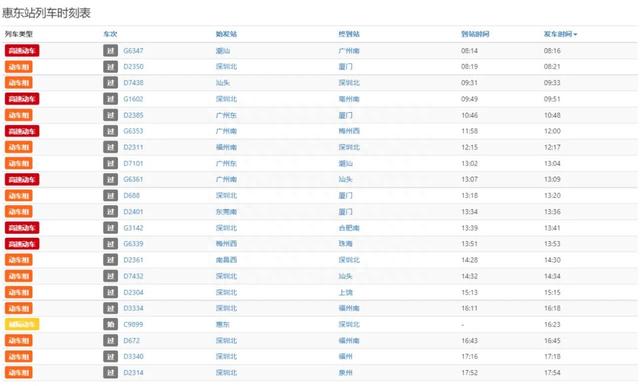Click the red 高速动车 tag in the G3142 row
This screenshot has height=386, width=640.
coord(22,228)
